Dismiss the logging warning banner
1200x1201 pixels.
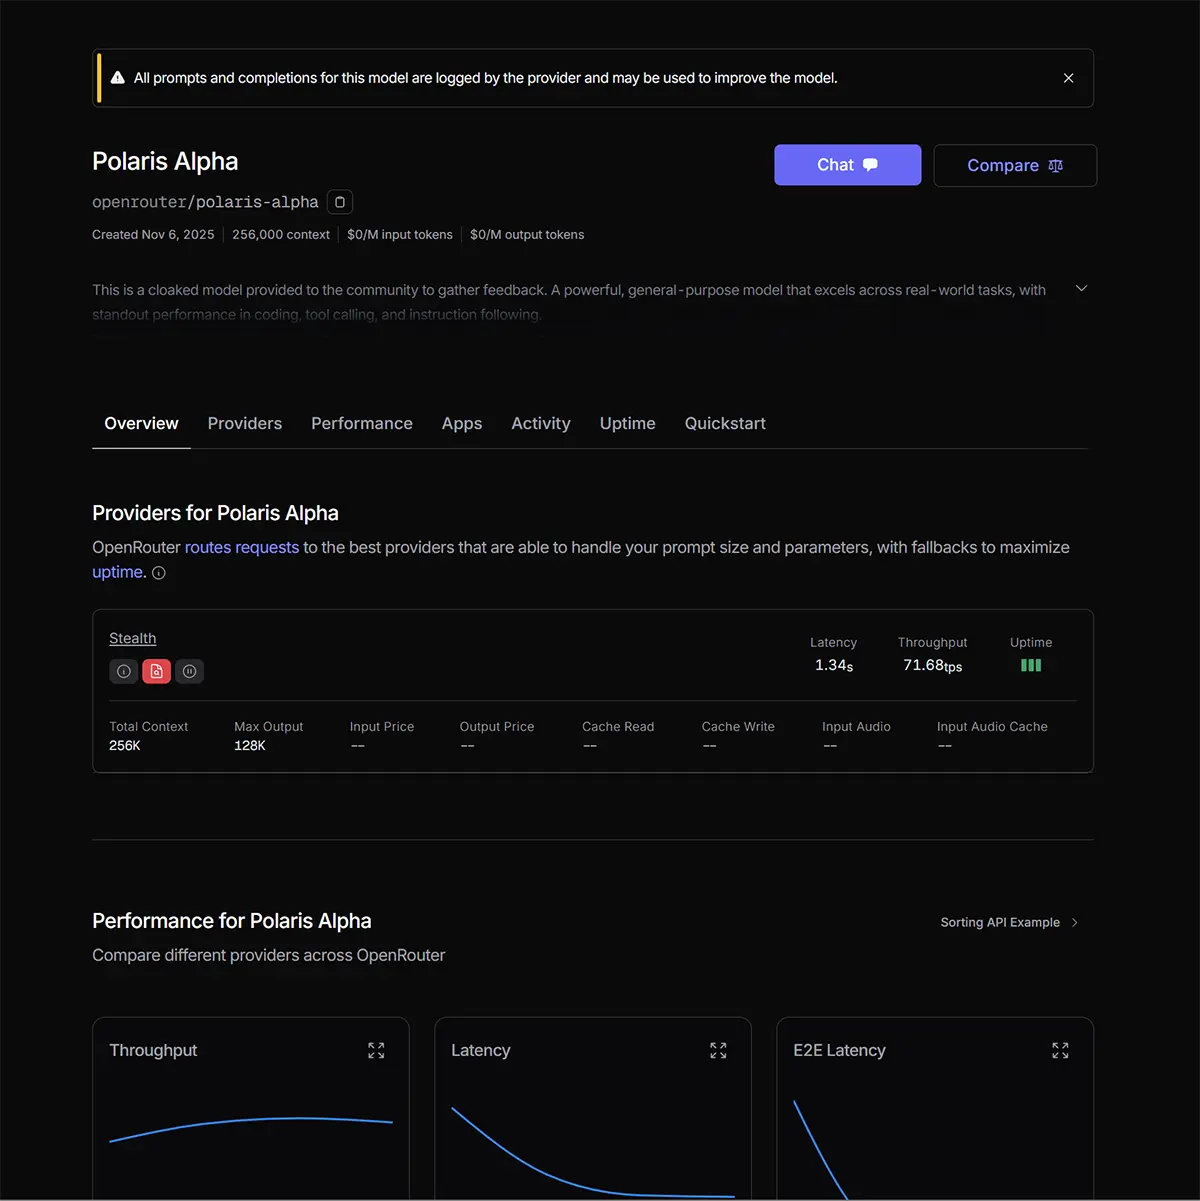pyautogui.click(x=1068, y=78)
